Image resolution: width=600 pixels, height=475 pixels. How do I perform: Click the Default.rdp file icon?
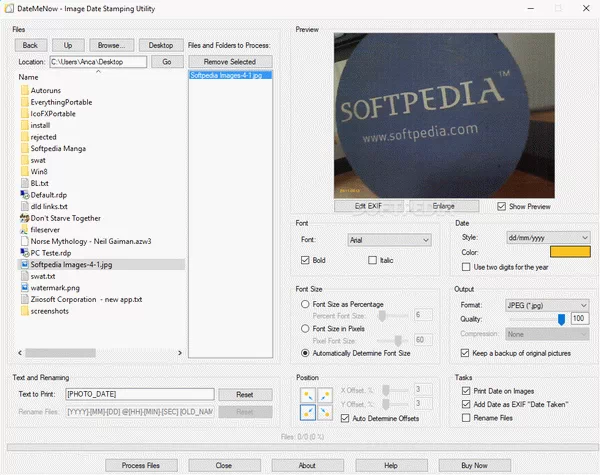click(x=24, y=195)
